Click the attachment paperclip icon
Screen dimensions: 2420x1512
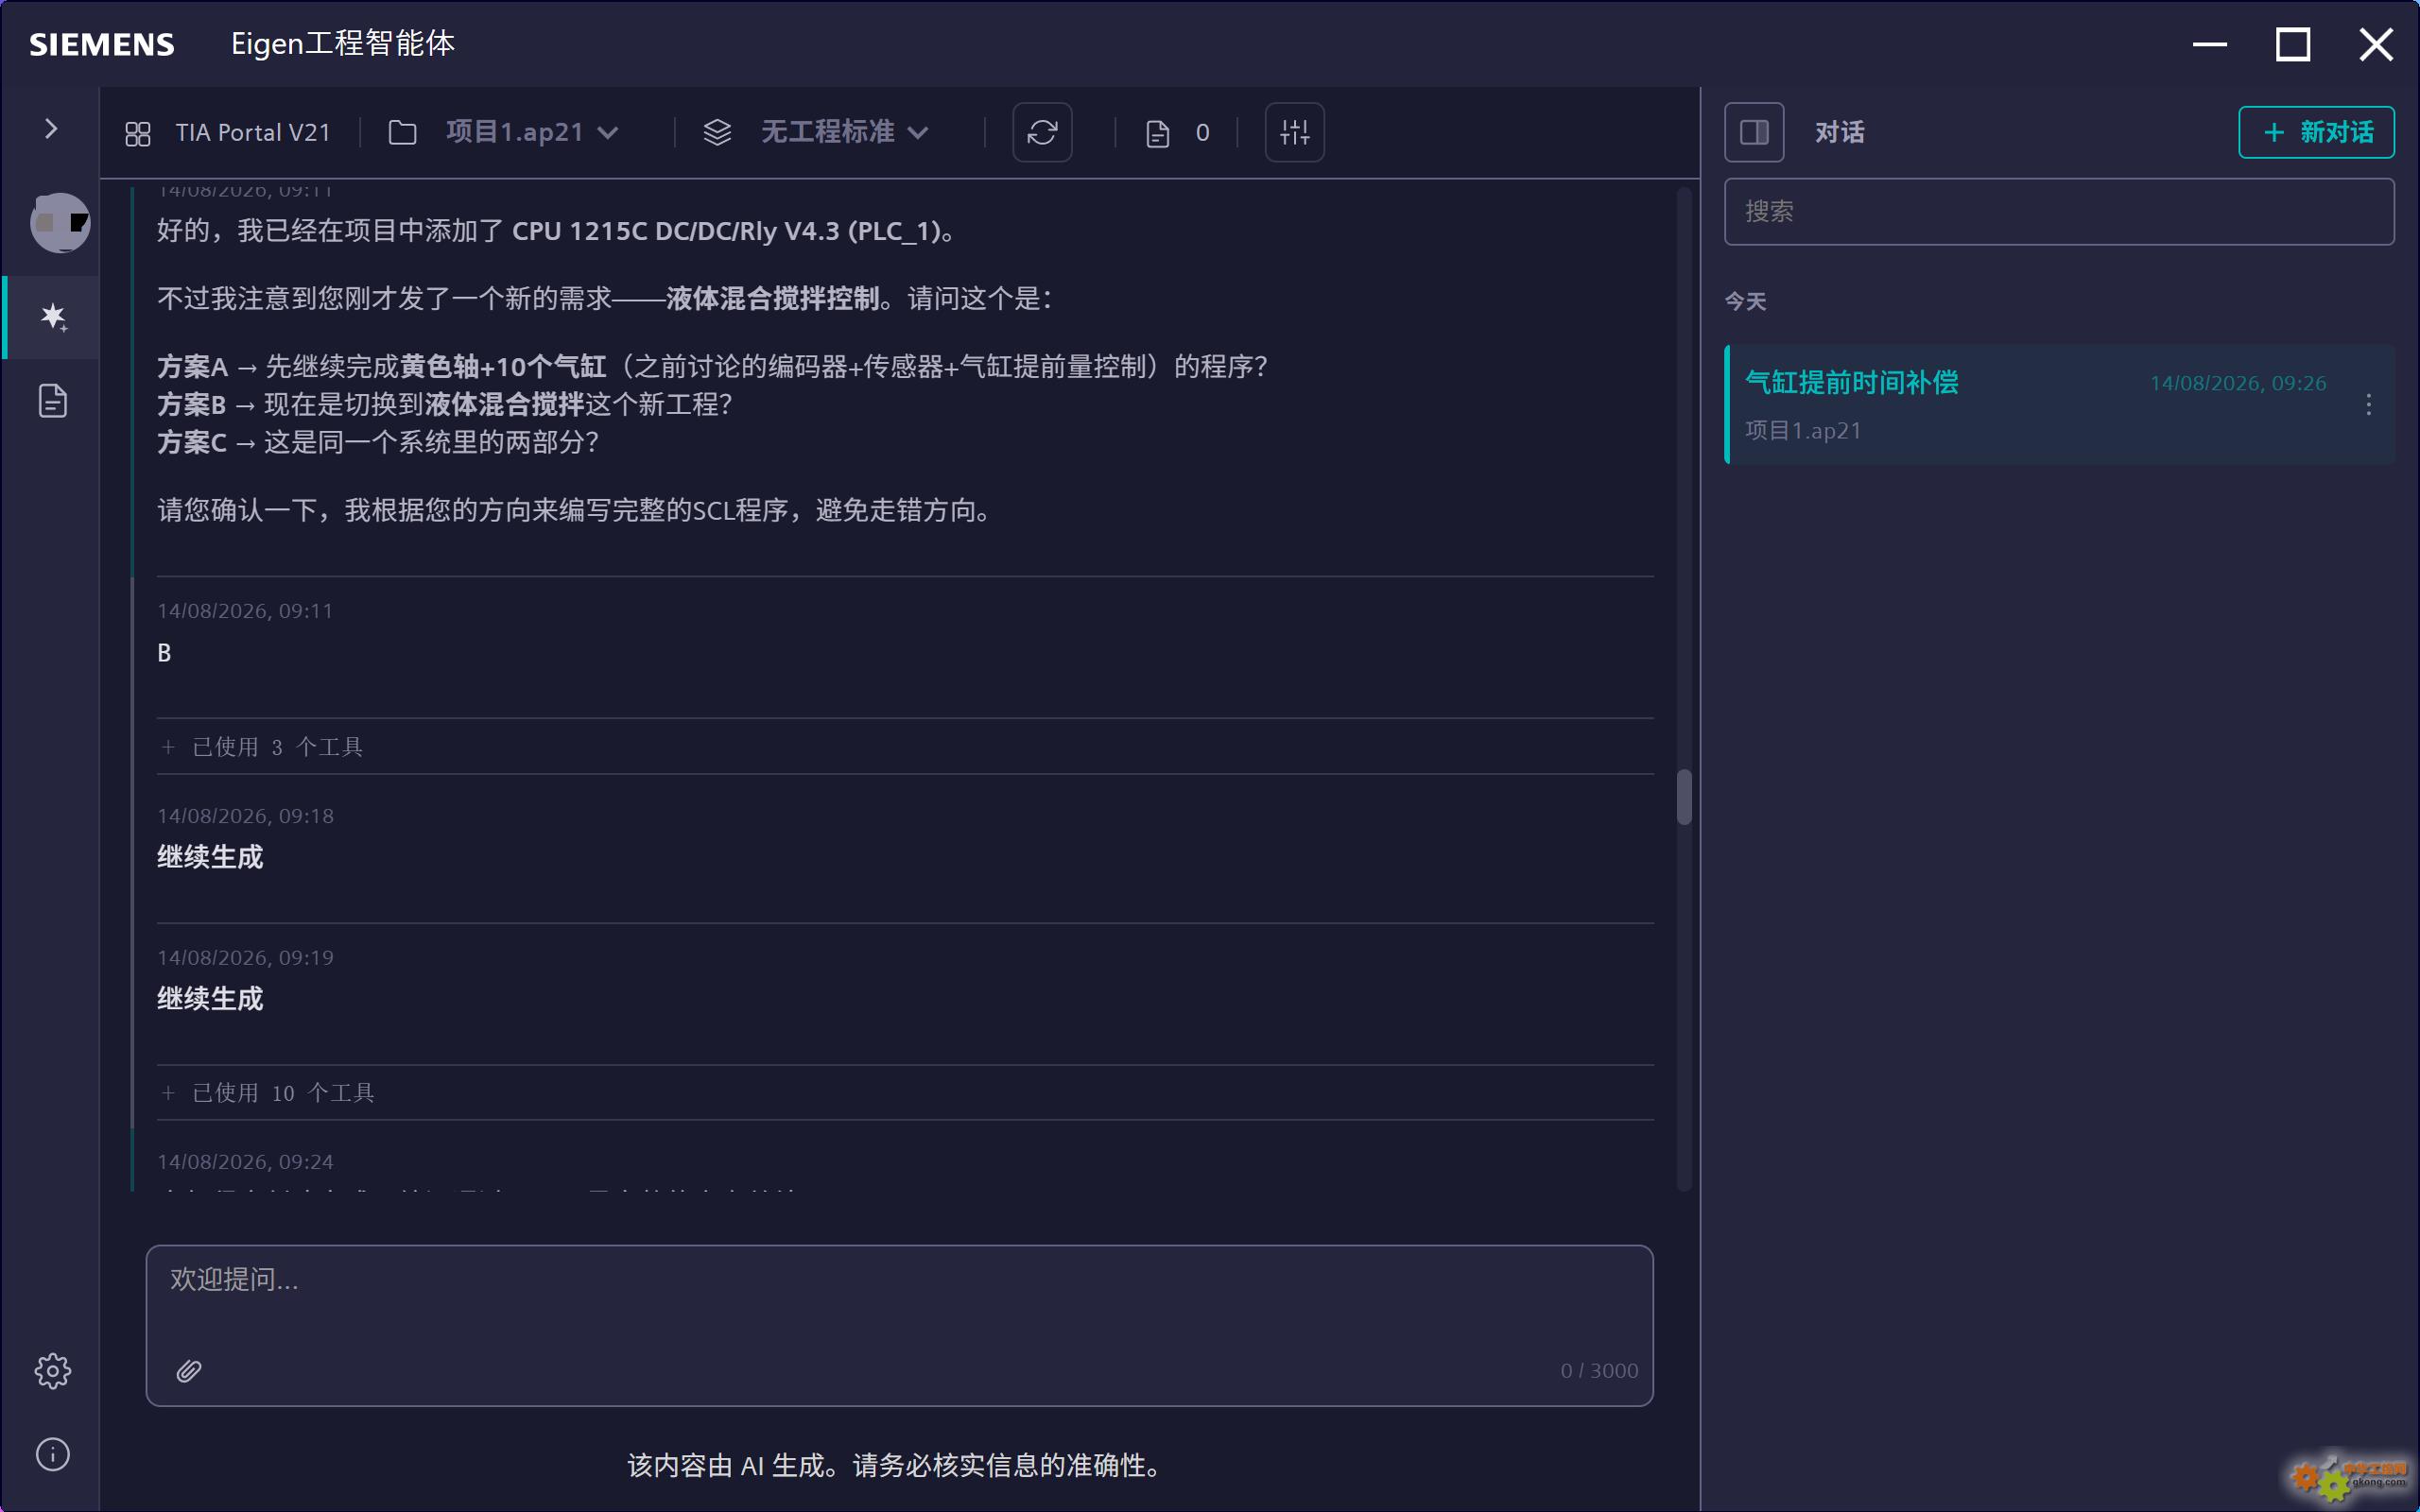[189, 1370]
